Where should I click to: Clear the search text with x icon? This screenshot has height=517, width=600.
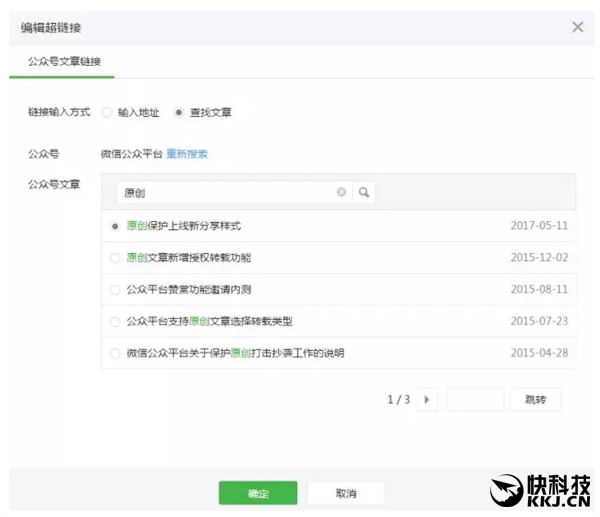(x=341, y=192)
